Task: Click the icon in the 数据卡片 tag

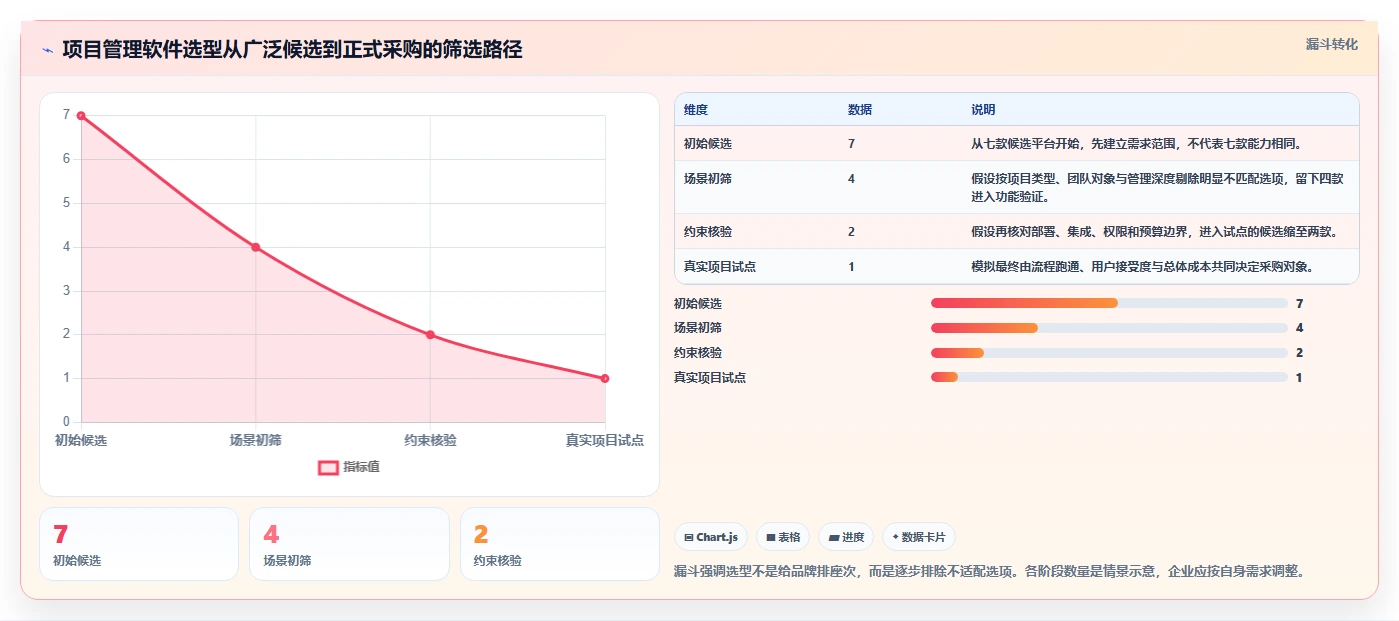Action: pyautogui.click(x=895, y=537)
